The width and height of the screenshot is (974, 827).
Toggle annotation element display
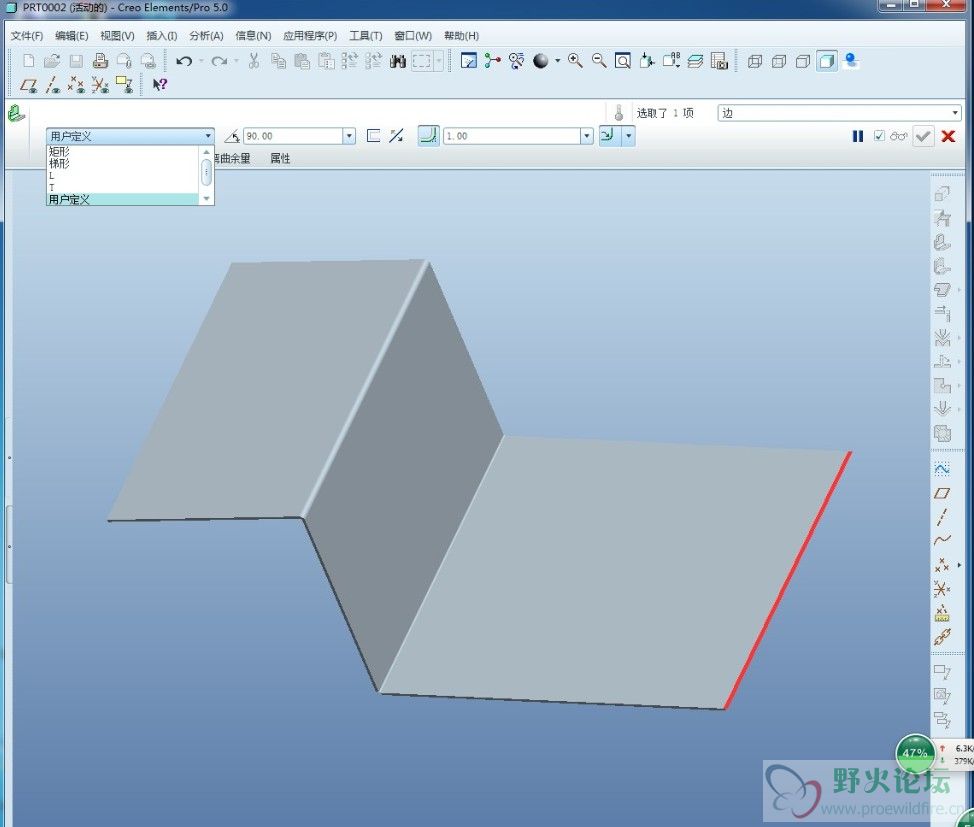click(124, 85)
